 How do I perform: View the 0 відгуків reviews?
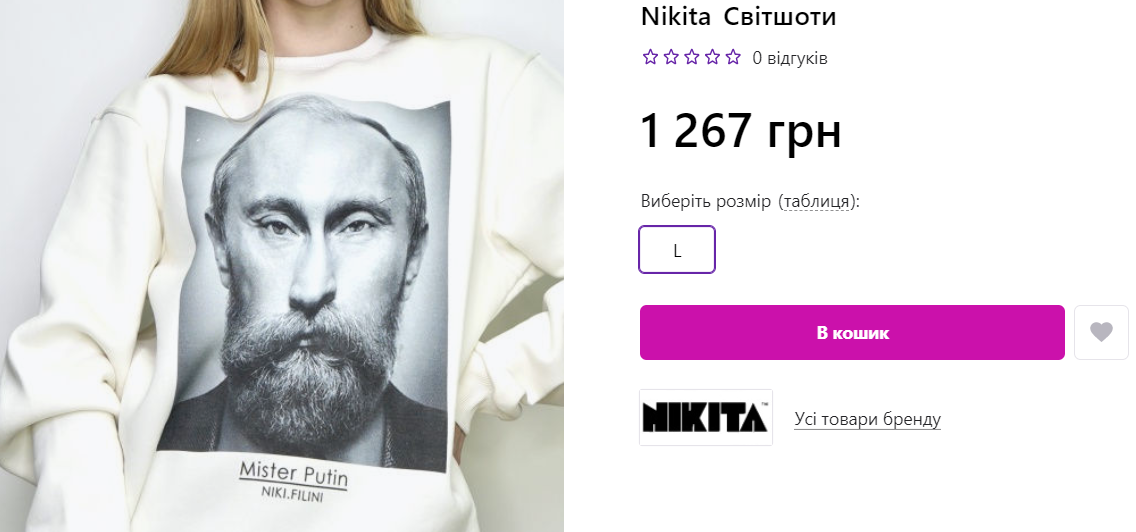point(790,58)
